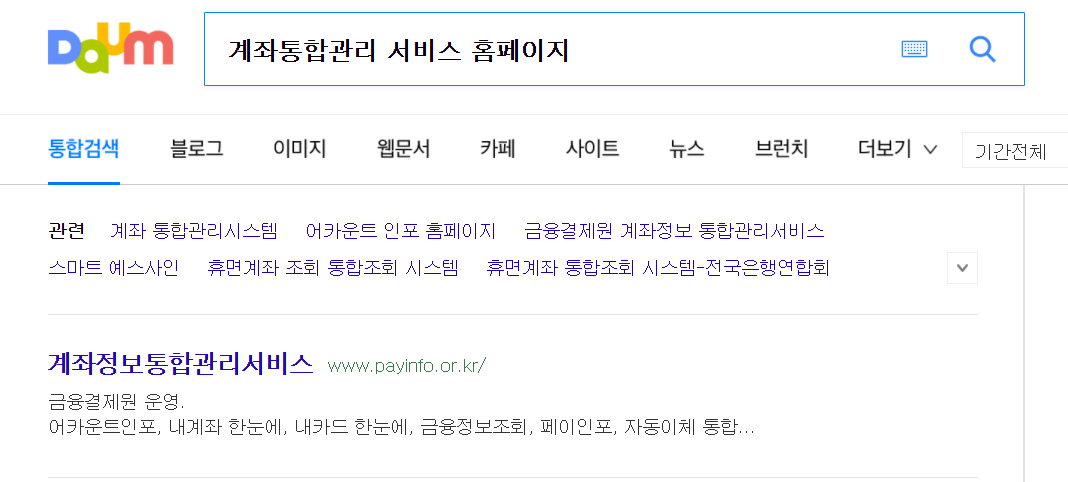
Task: Switch to the 이미지 tab
Action: [300, 149]
